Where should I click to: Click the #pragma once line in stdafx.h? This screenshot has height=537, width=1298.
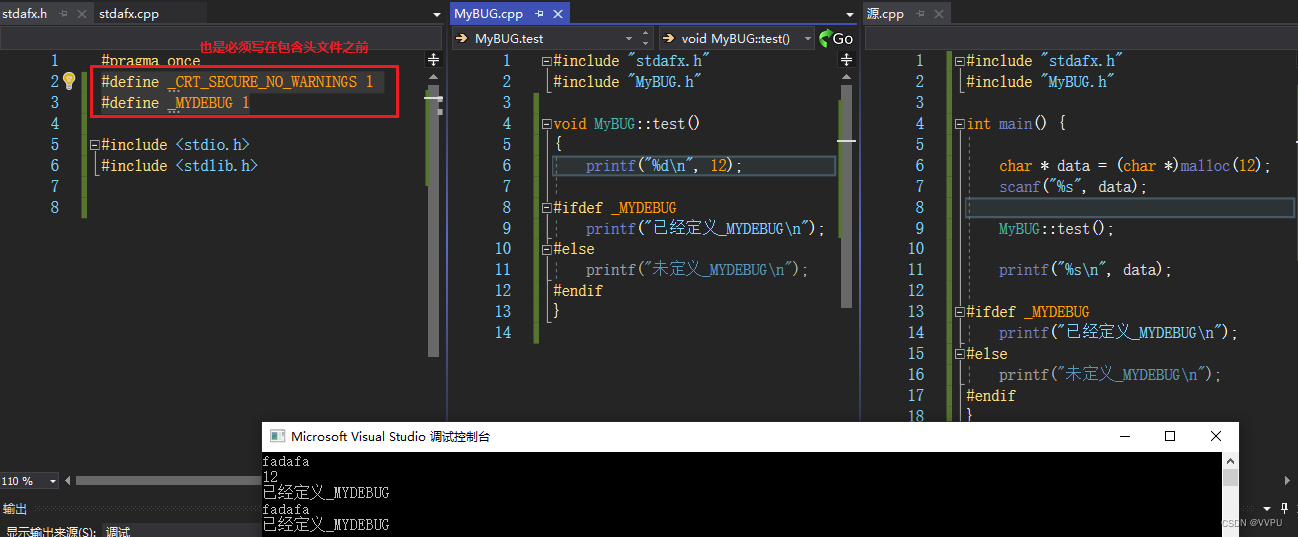pyautogui.click(x=150, y=61)
